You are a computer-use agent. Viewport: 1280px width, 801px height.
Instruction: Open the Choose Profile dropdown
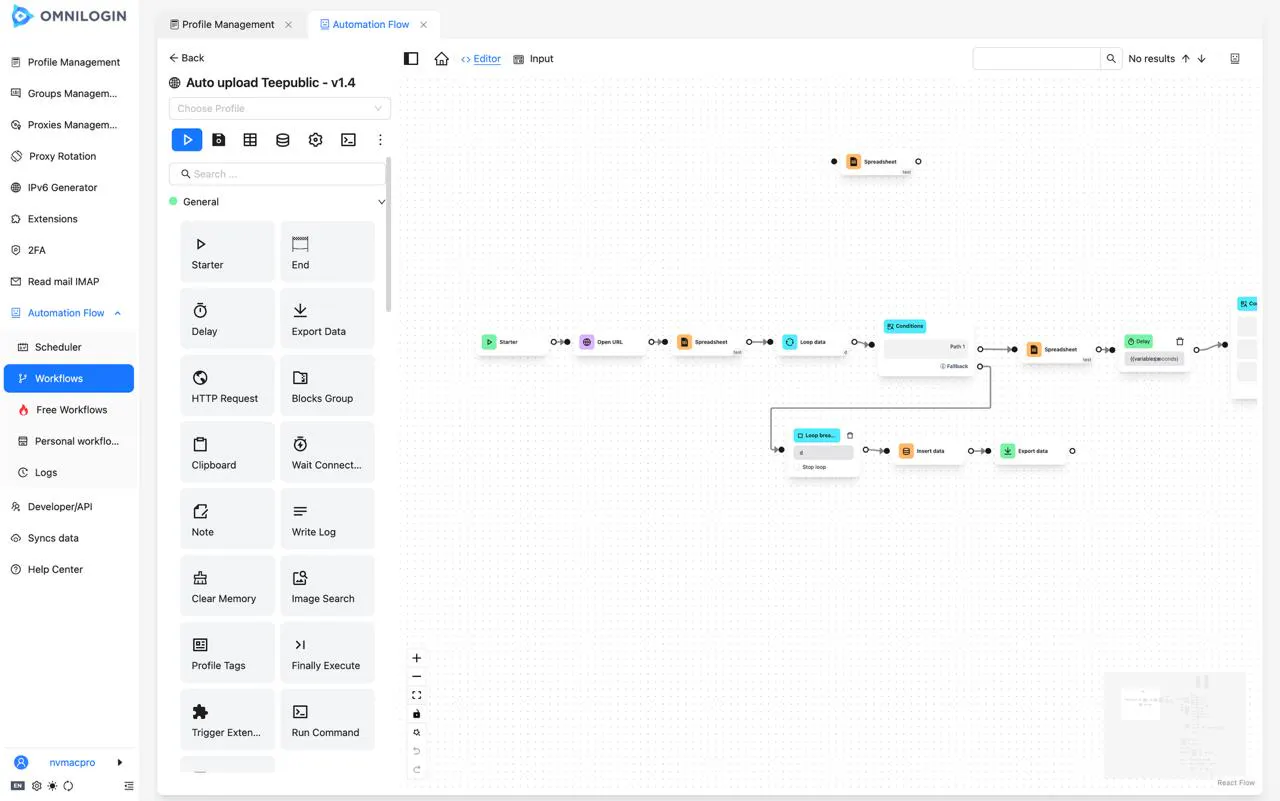280,108
